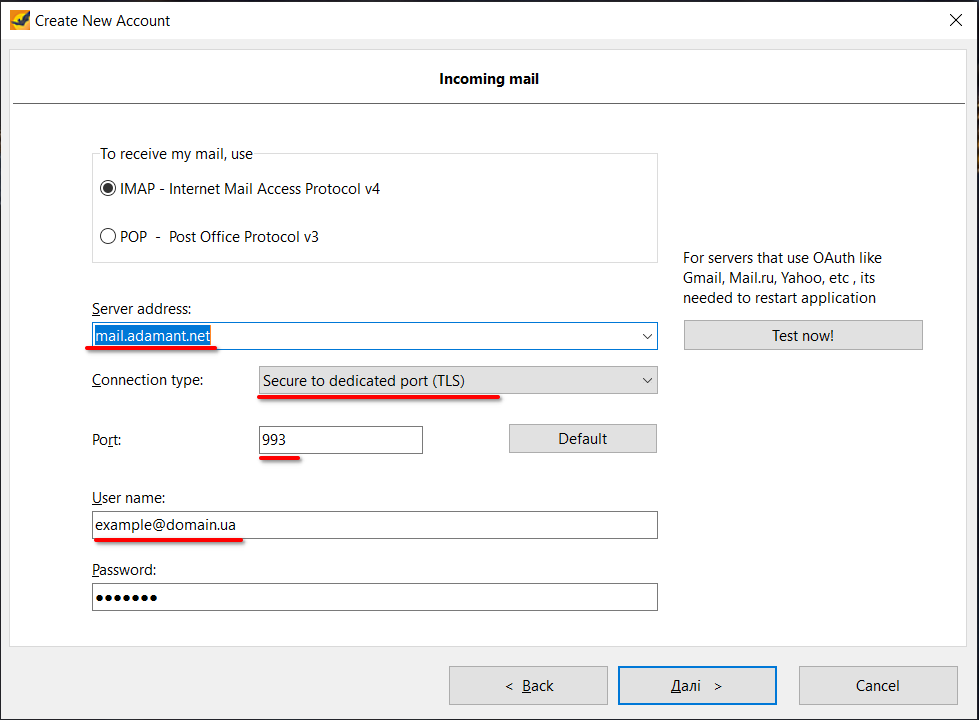Click the OAuth servers information note
The height and width of the screenshot is (720, 979).
click(782, 278)
